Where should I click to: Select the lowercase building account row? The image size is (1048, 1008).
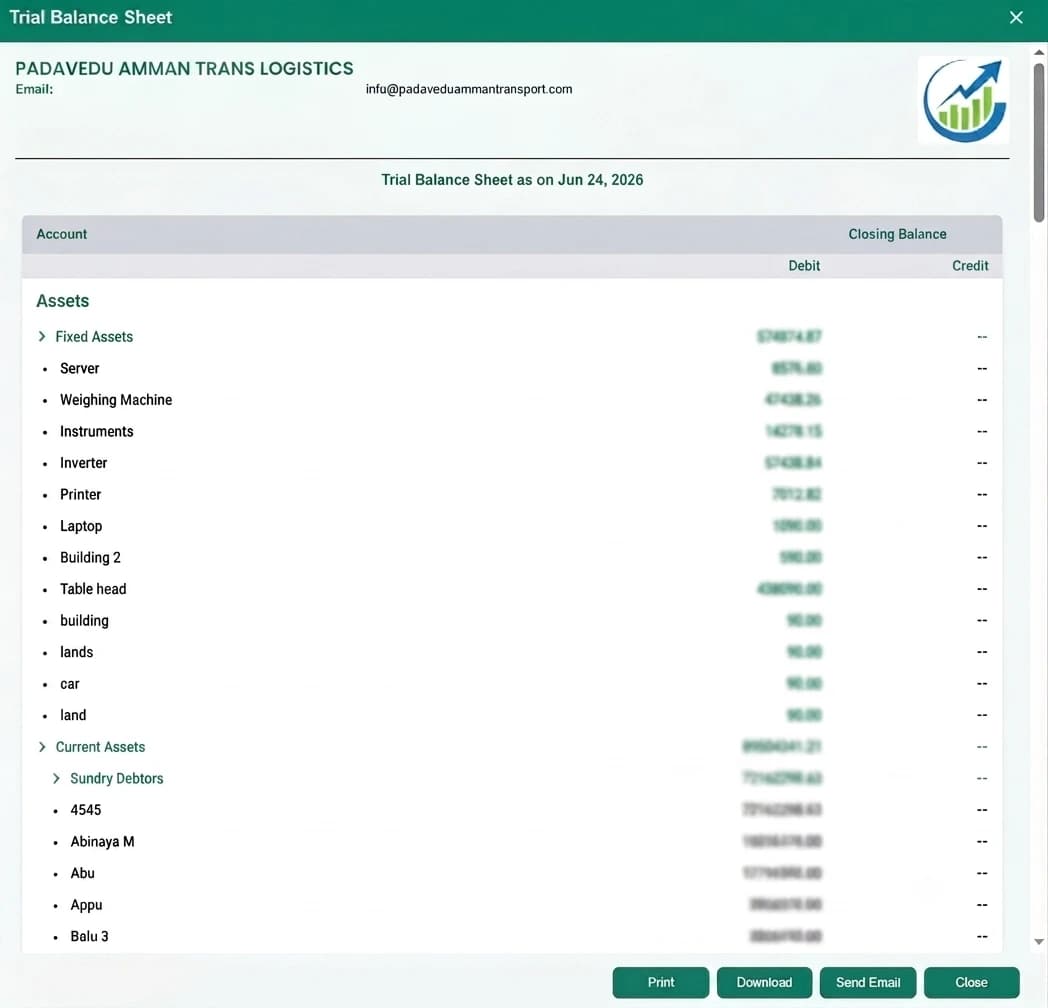pyautogui.click(x=512, y=620)
